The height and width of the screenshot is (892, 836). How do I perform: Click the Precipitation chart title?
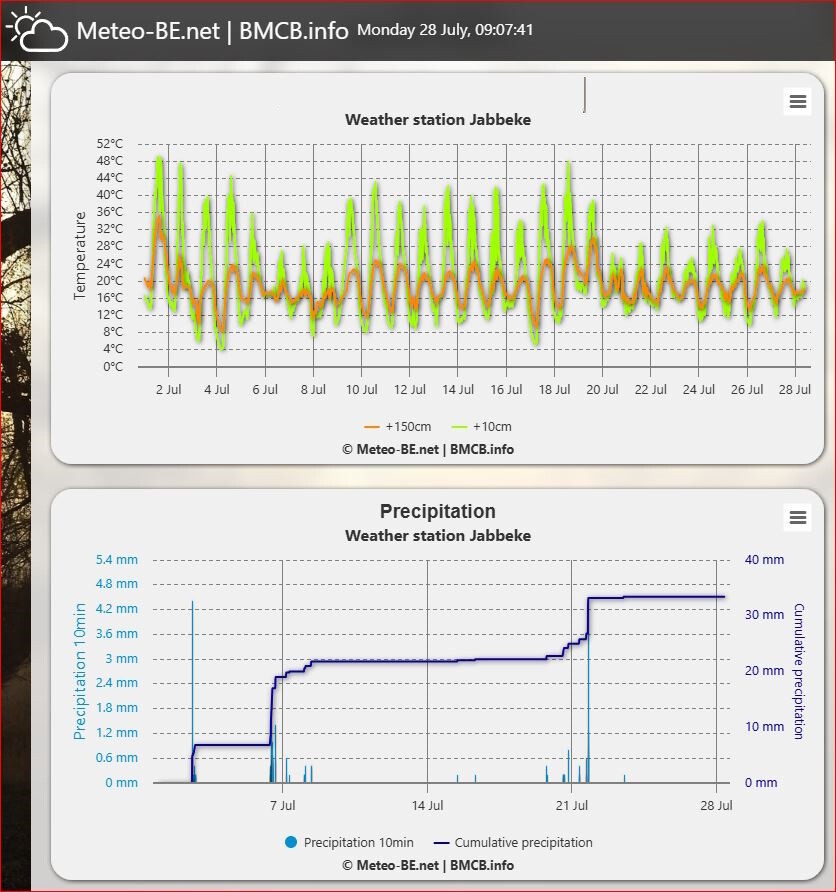[x=437, y=511]
